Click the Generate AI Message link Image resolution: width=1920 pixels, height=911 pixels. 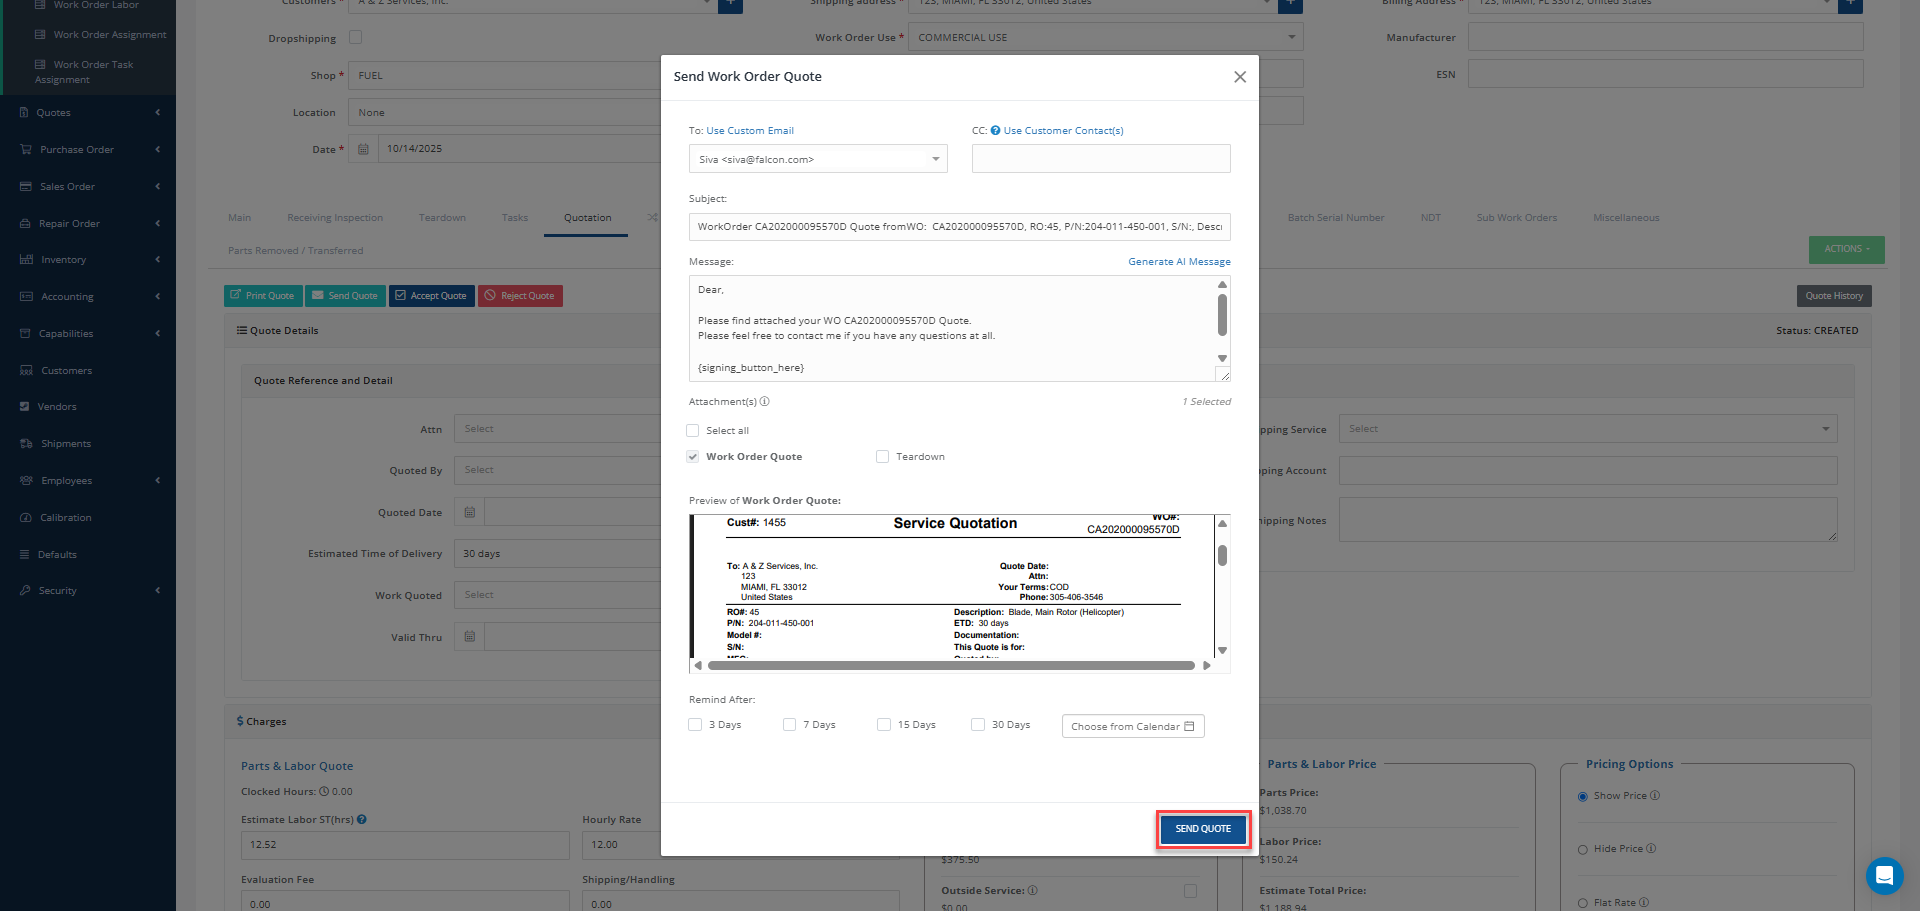[x=1179, y=262]
